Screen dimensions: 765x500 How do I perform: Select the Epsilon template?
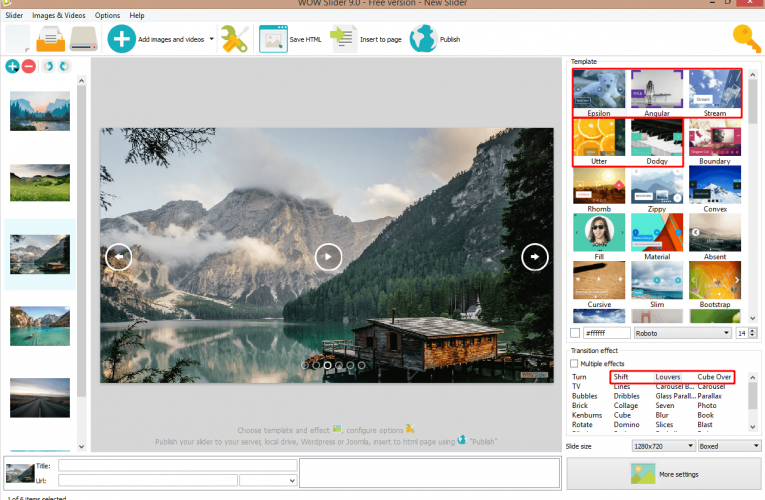click(599, 93)
